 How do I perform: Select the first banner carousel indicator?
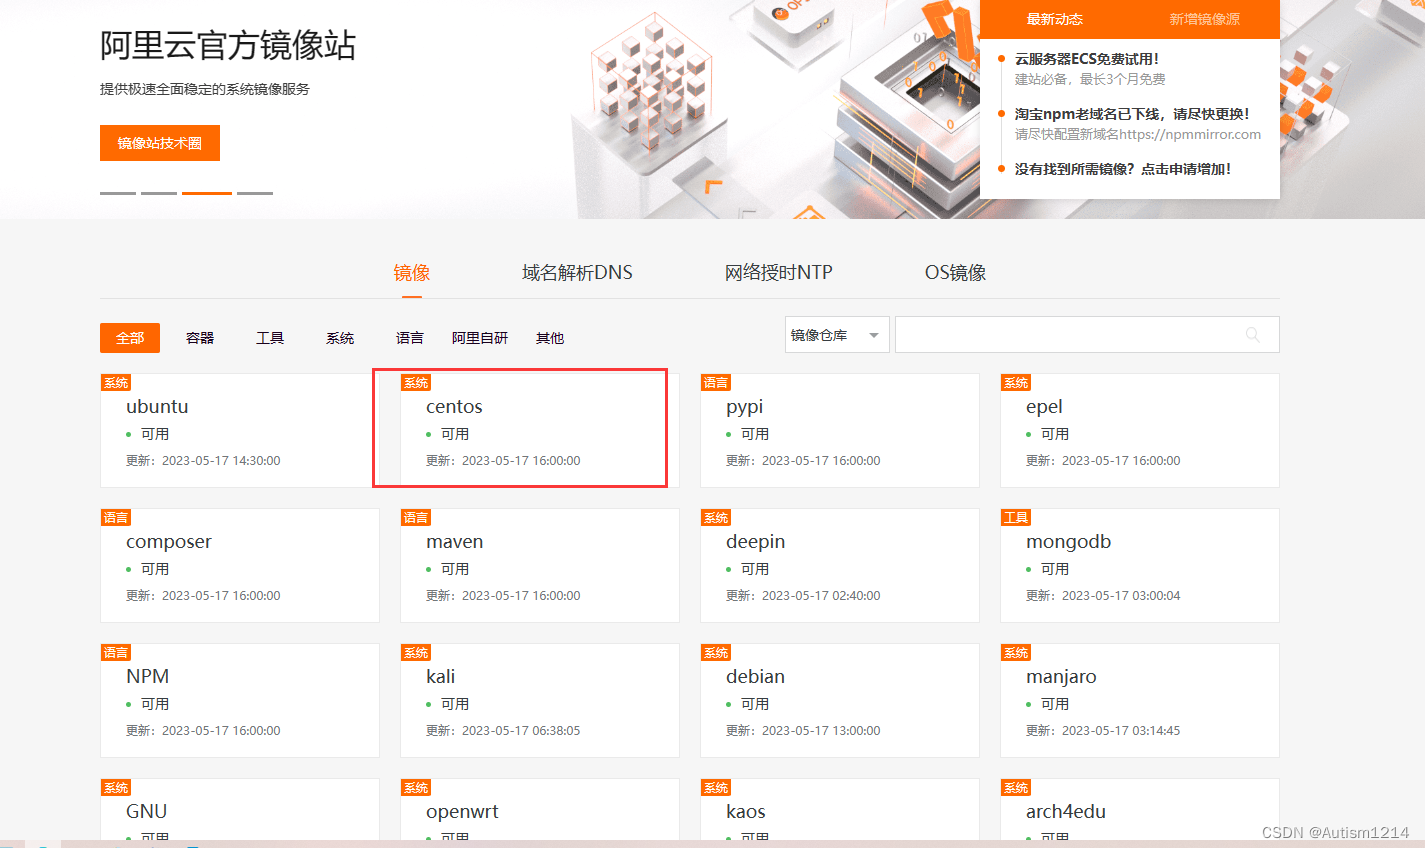point(118,193)
